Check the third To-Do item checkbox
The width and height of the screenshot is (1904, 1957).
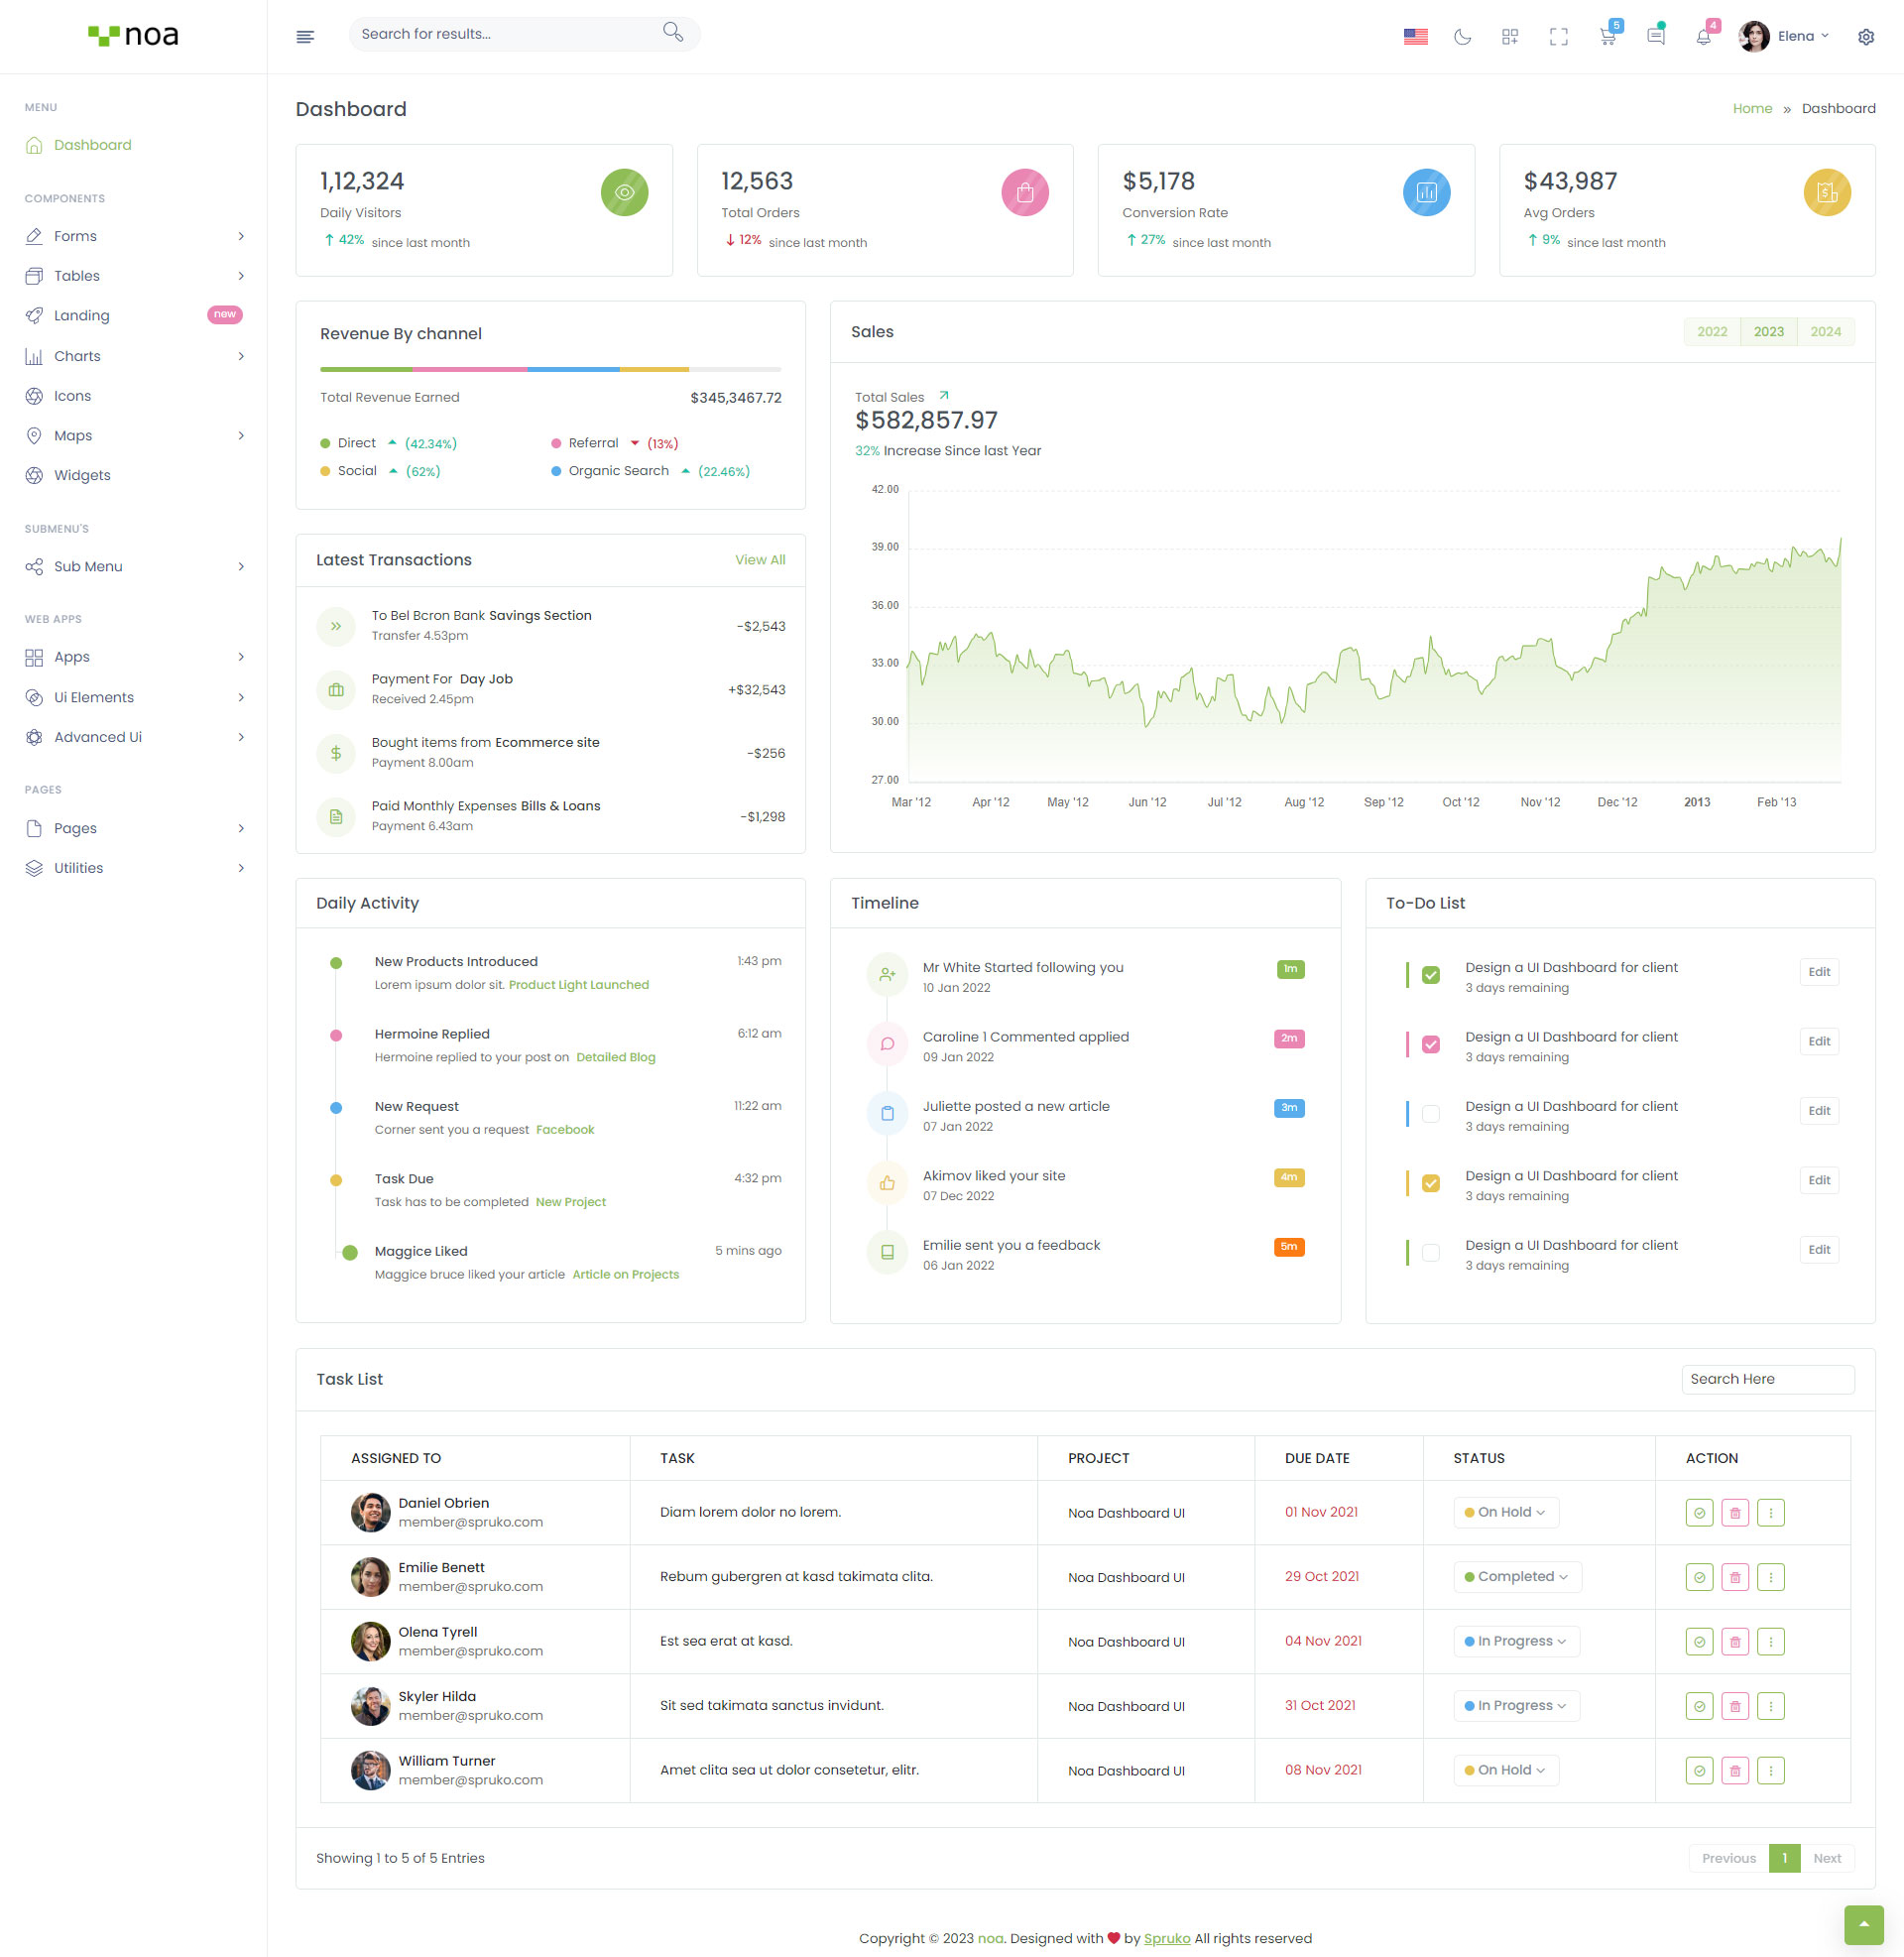pyautogui.click(x=1431, y=1114)
